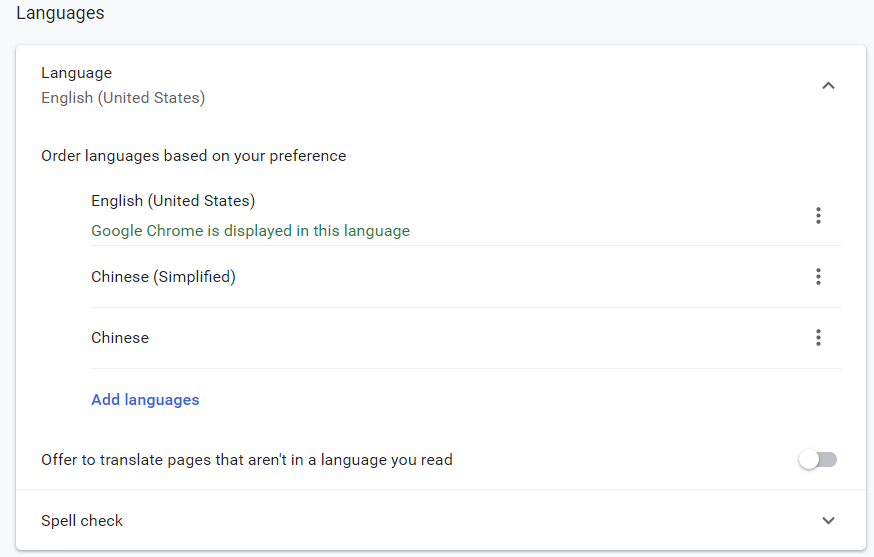Click the 'Offer to translate pages' label
The height and width of the screenshot is (557, 874).
(247, 460)
